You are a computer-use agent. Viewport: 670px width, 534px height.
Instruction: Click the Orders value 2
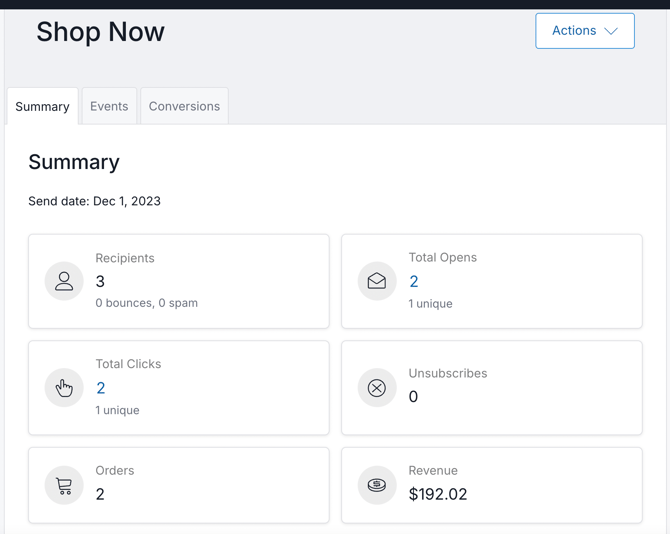click(x=100, y=494)
